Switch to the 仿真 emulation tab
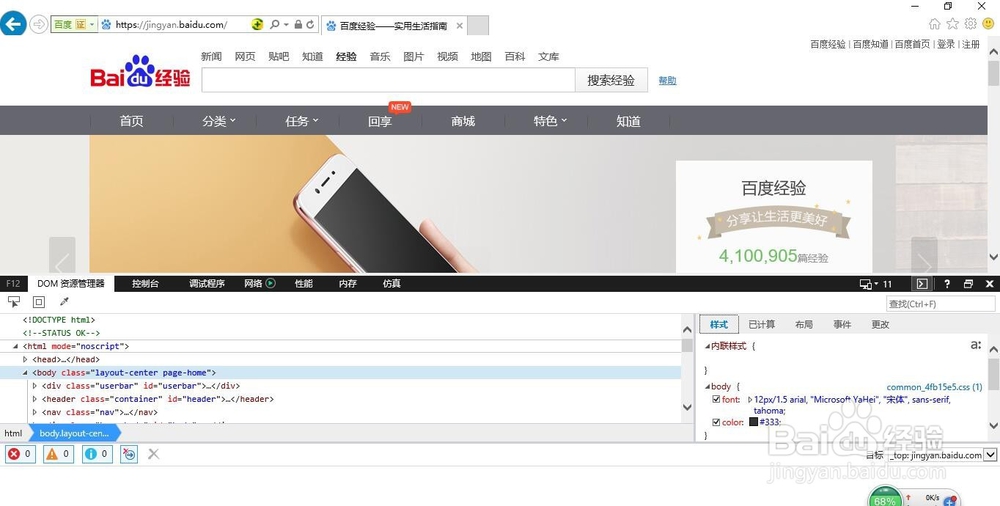Image resolution: width=1000 pixels, height=506 pixels. [x=392, y=284]
